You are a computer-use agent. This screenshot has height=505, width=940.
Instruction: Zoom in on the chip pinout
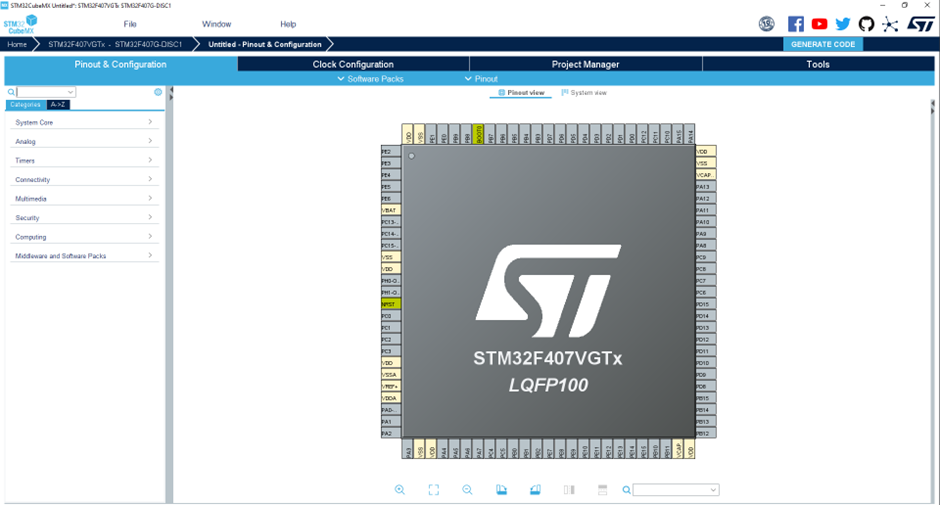click(400, 490)
